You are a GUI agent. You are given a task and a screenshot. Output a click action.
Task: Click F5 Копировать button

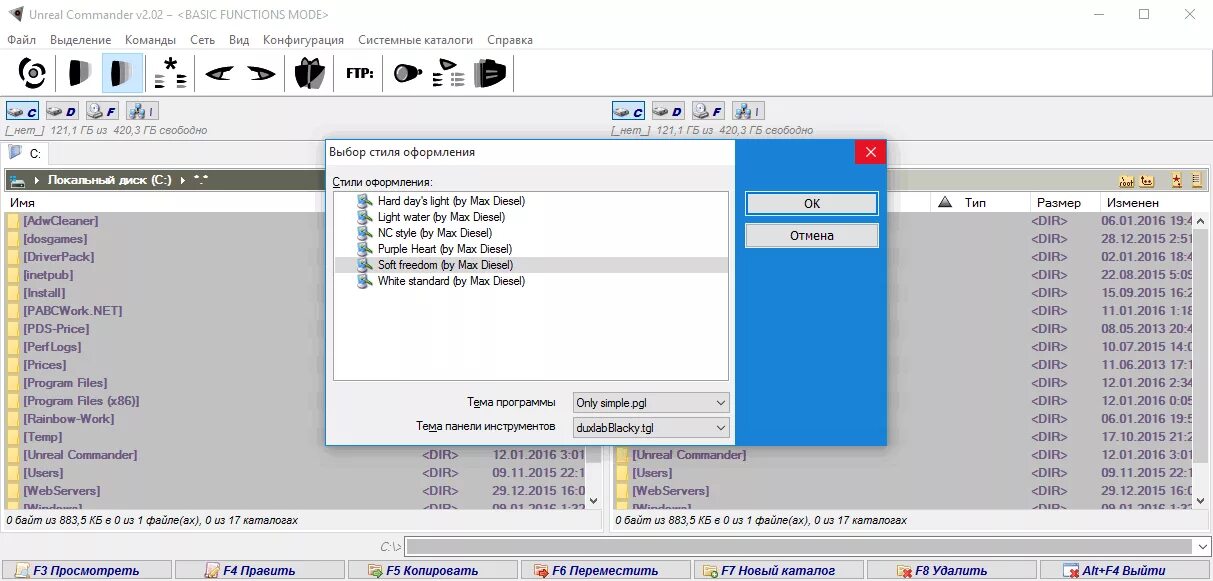432,571
